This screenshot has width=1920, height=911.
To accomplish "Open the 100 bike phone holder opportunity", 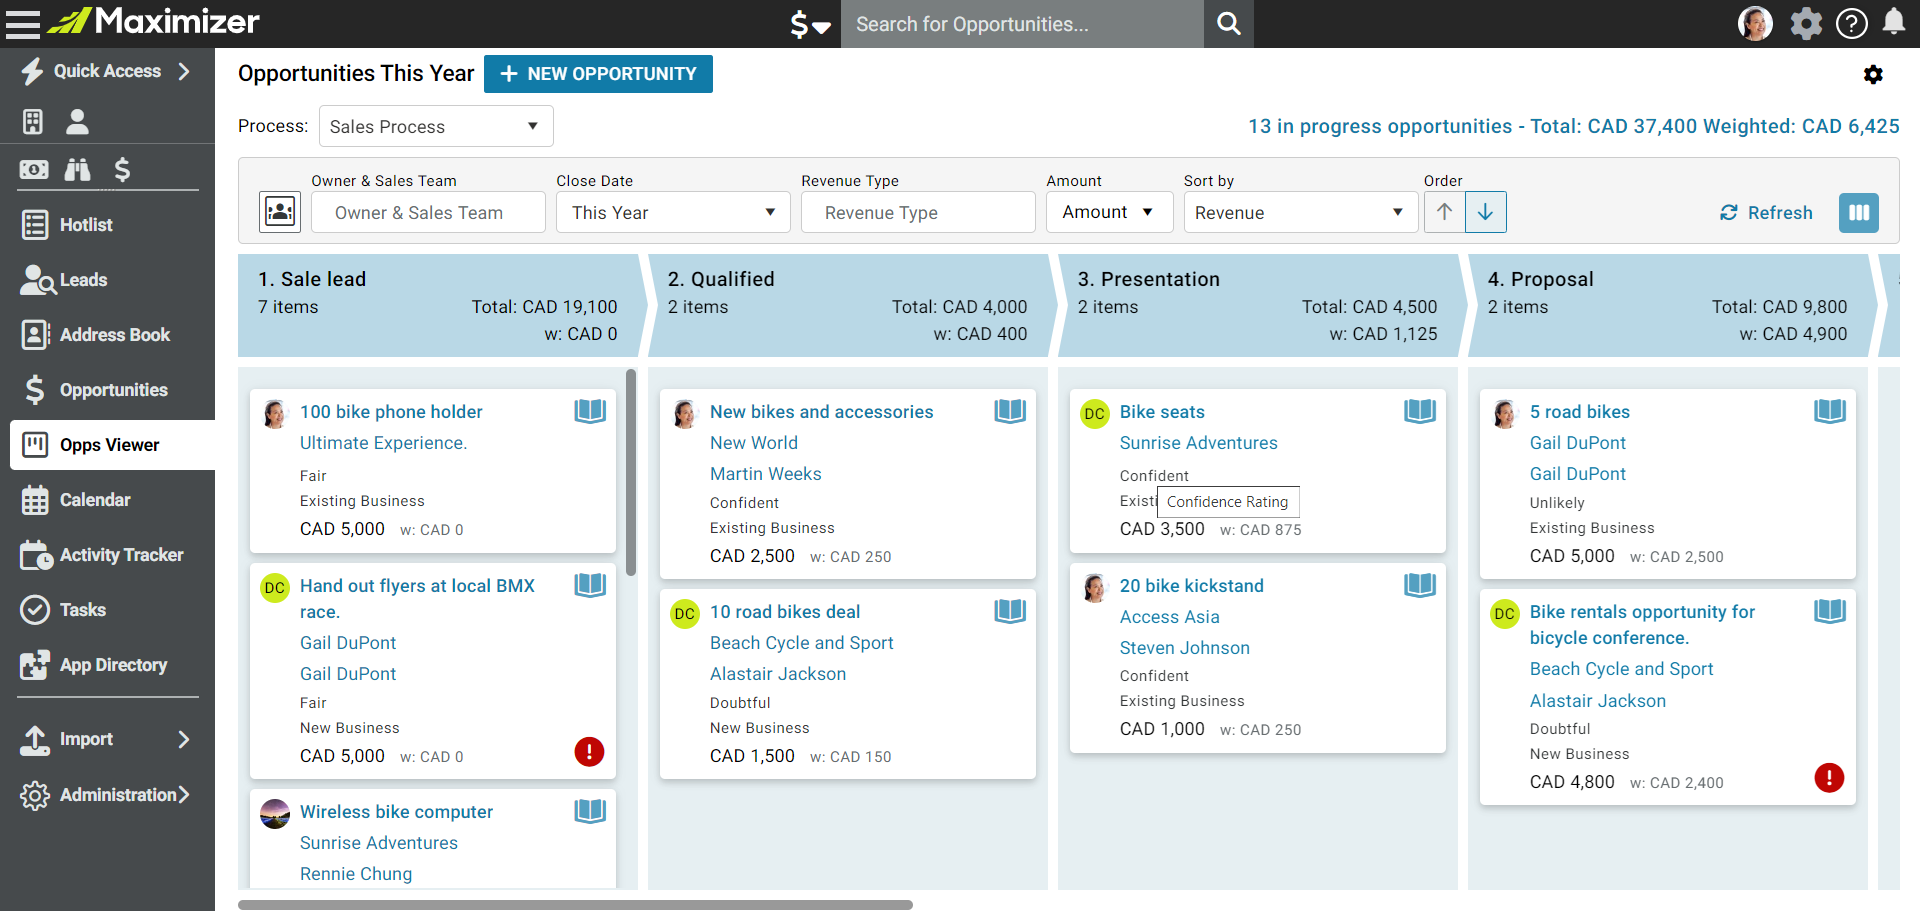I will pyautogui.click(x=391, y=411).
